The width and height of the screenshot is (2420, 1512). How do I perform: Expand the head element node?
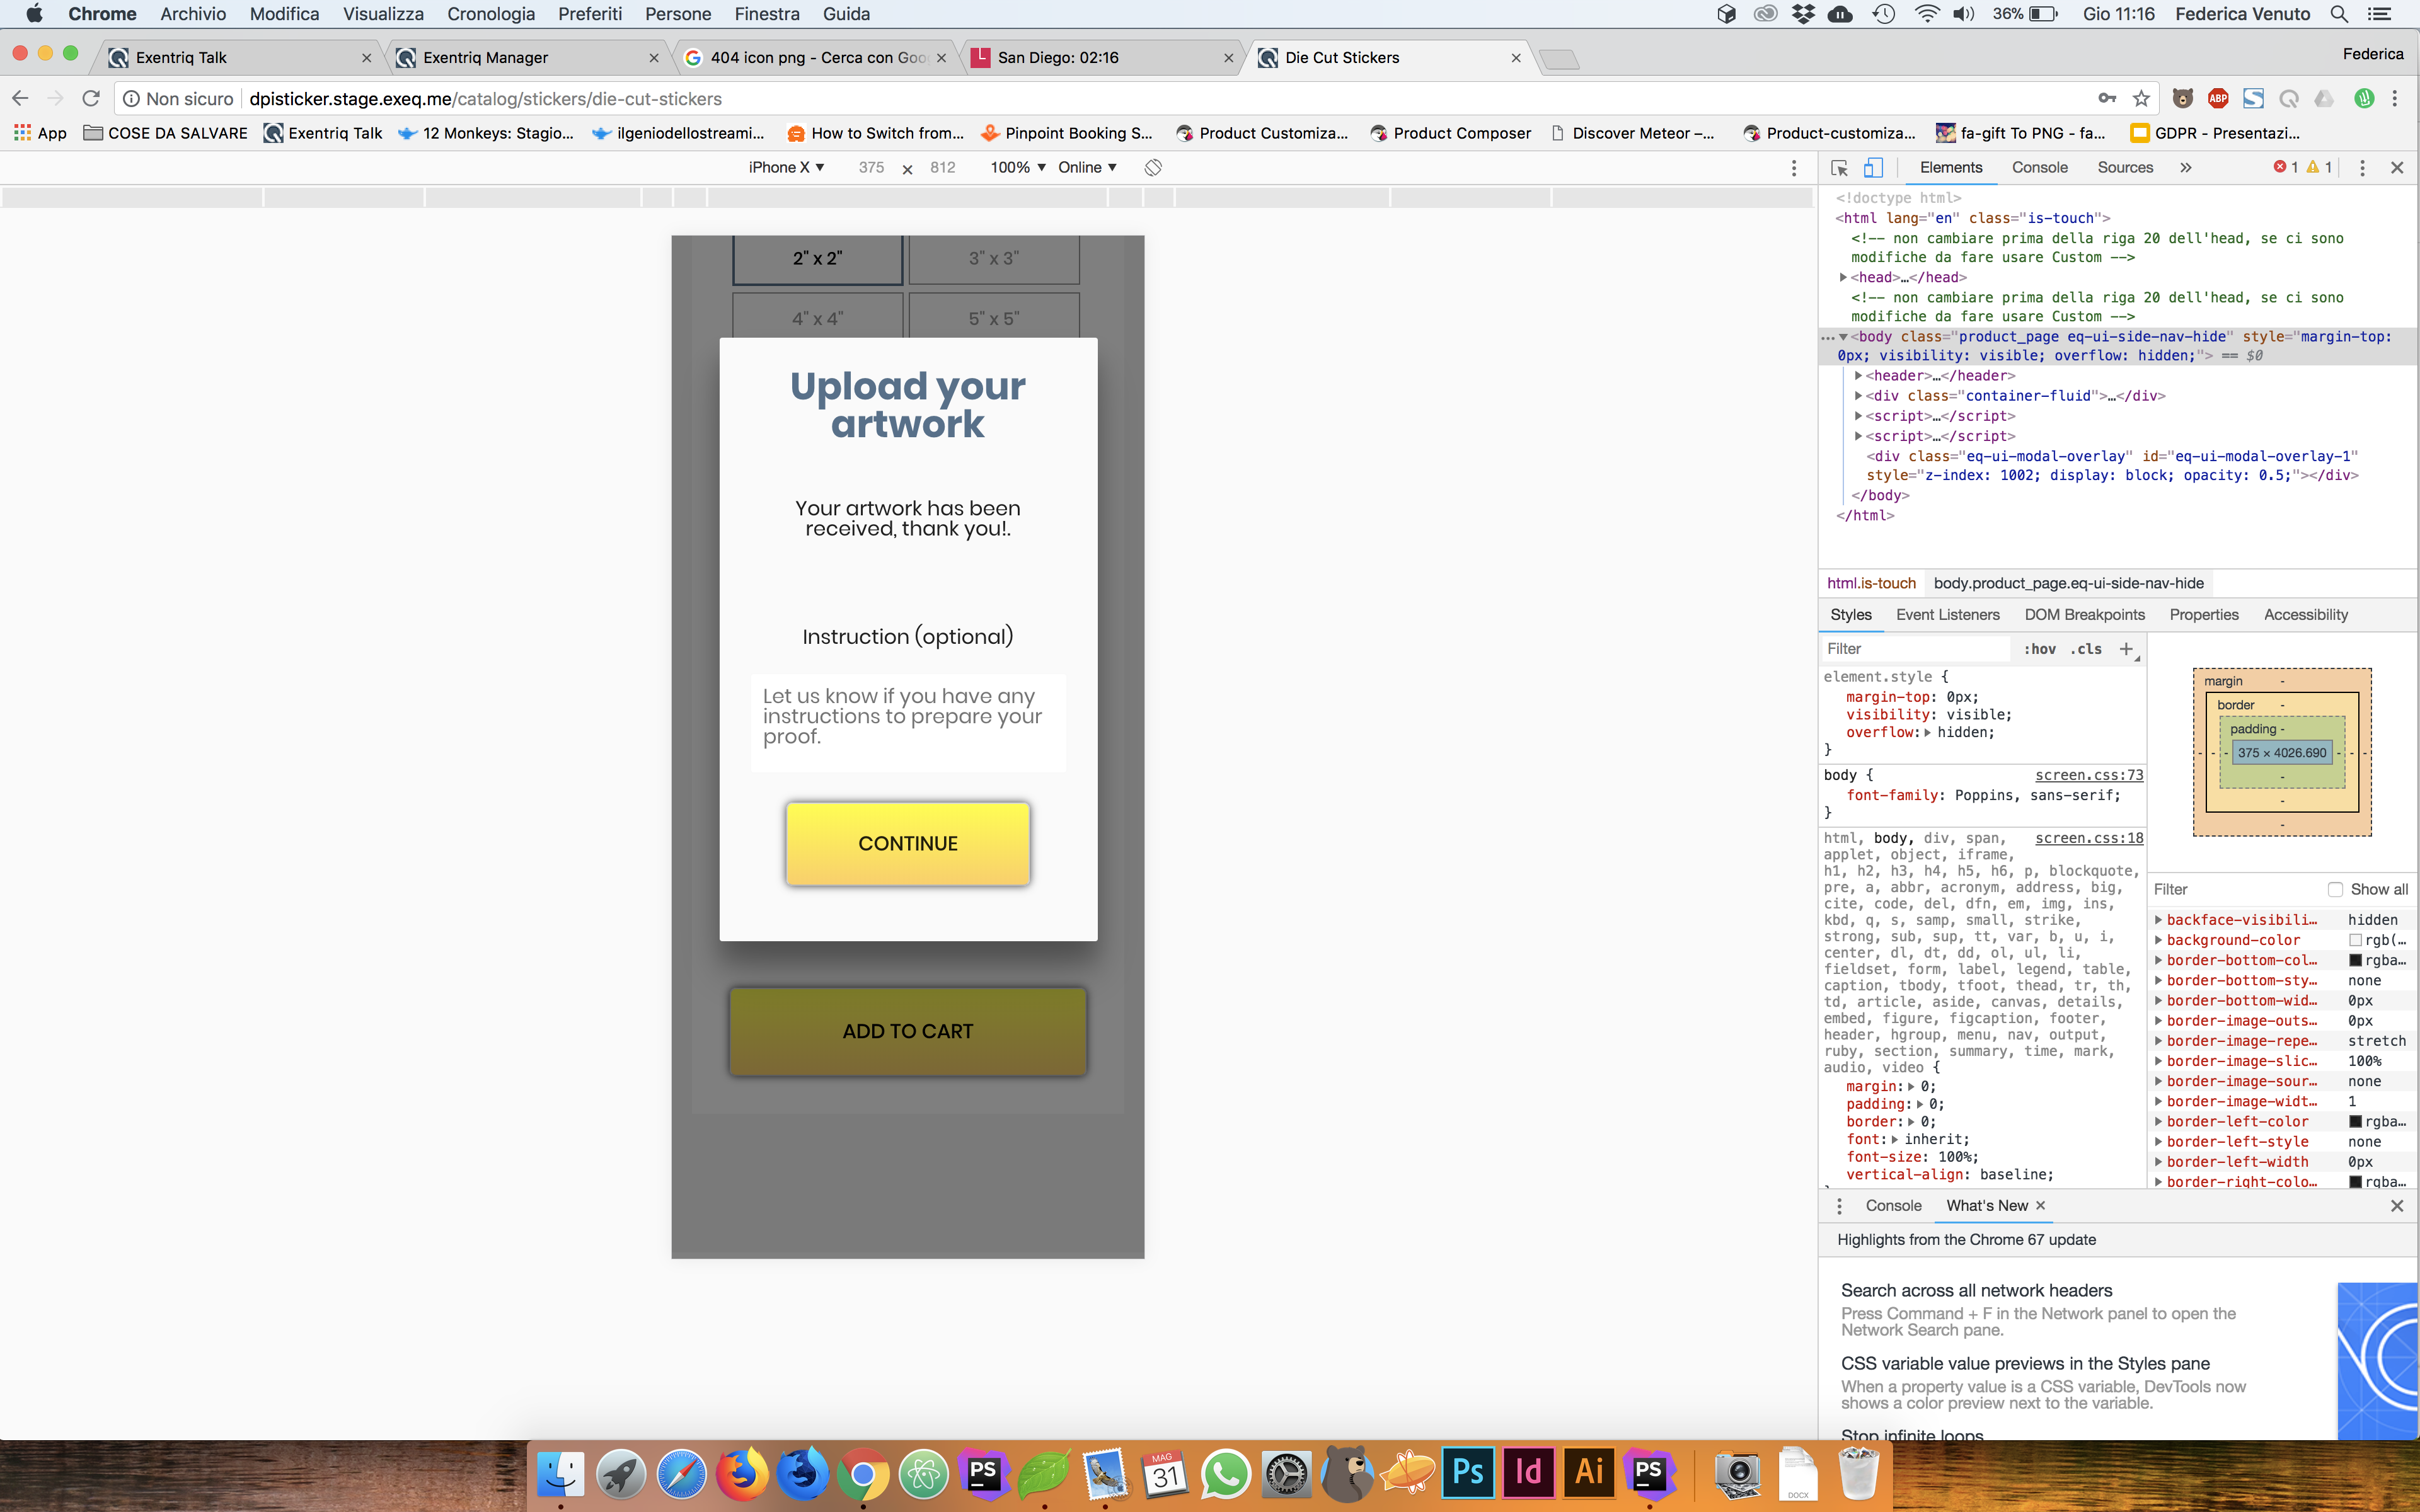coord(1843,278)
